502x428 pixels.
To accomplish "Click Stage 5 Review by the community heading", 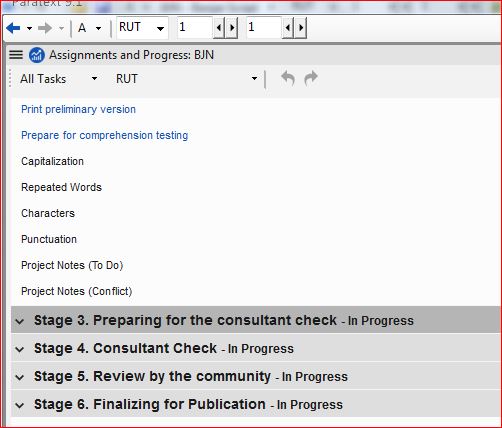I will 152,376.
